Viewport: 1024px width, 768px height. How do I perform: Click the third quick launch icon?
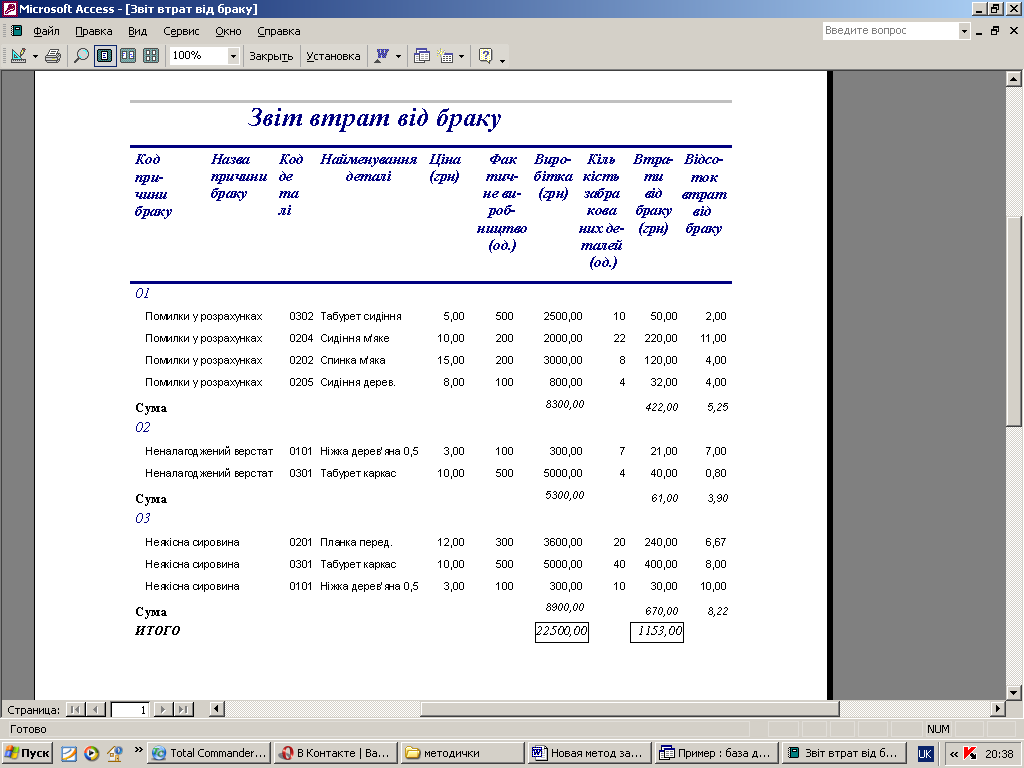(x=114, y=754)
